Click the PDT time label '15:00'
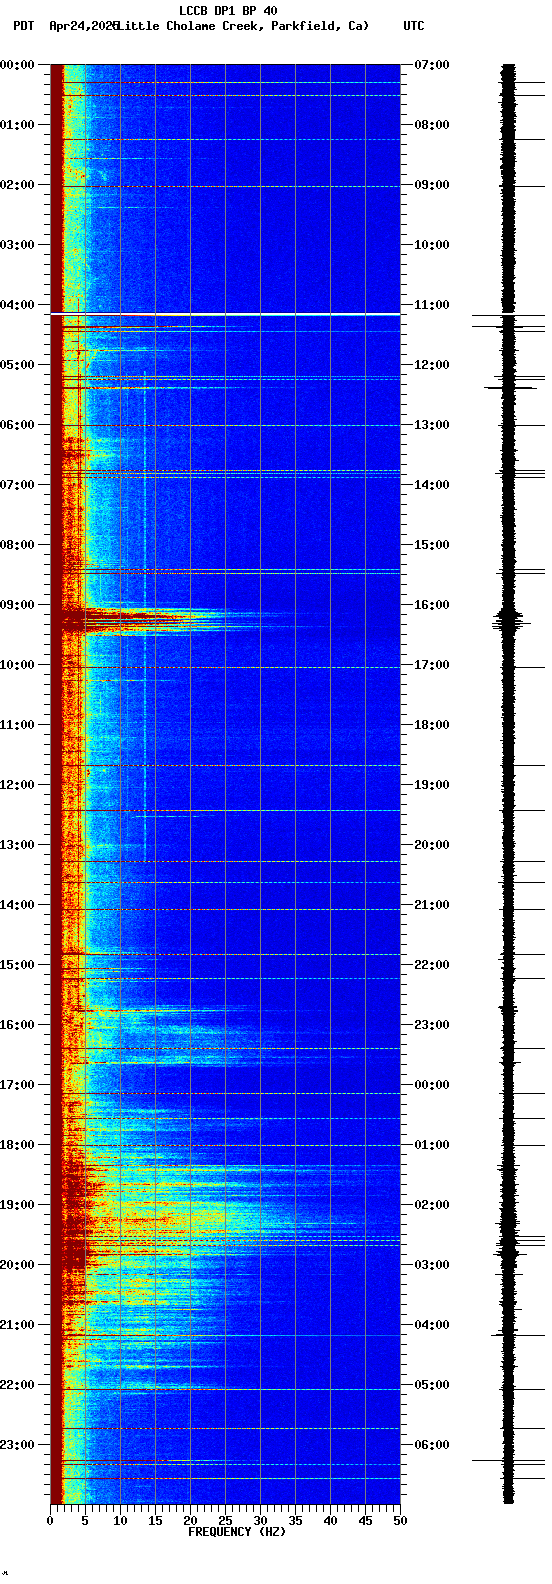This screenshot has width=552, height=1584. [x=17, y=965]
